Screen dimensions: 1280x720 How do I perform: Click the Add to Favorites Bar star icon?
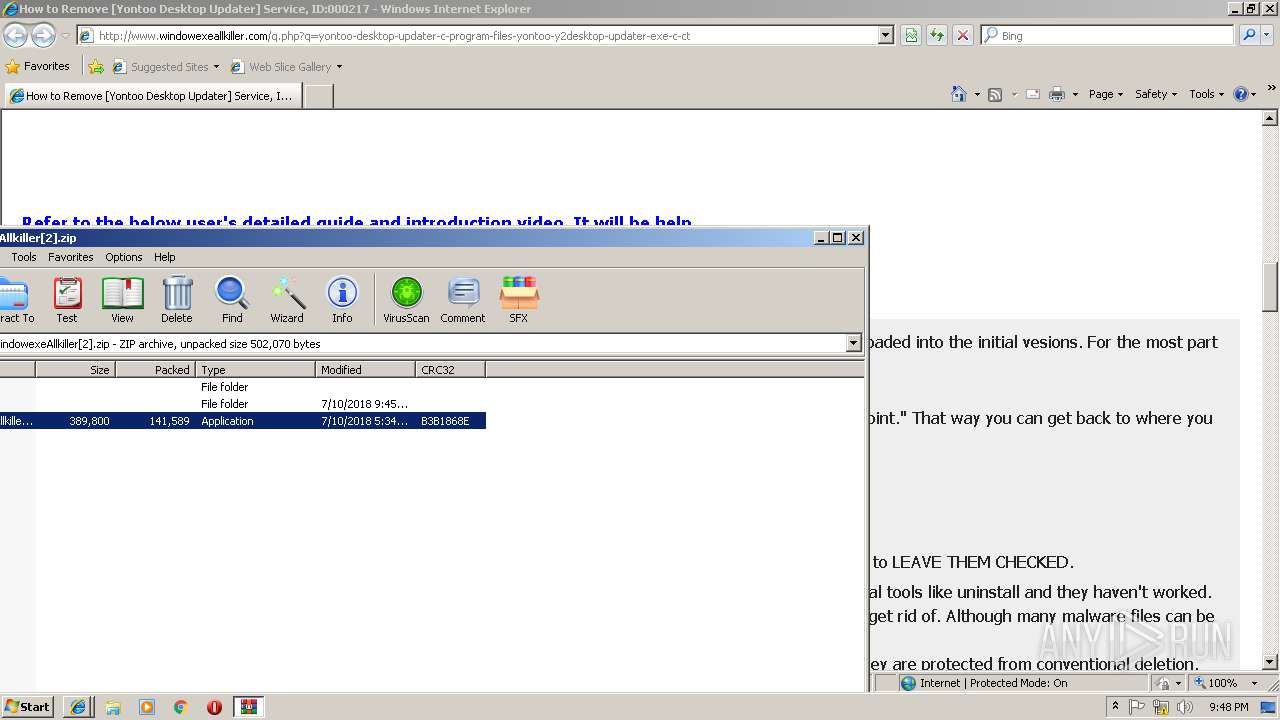(x=96, y=67)
